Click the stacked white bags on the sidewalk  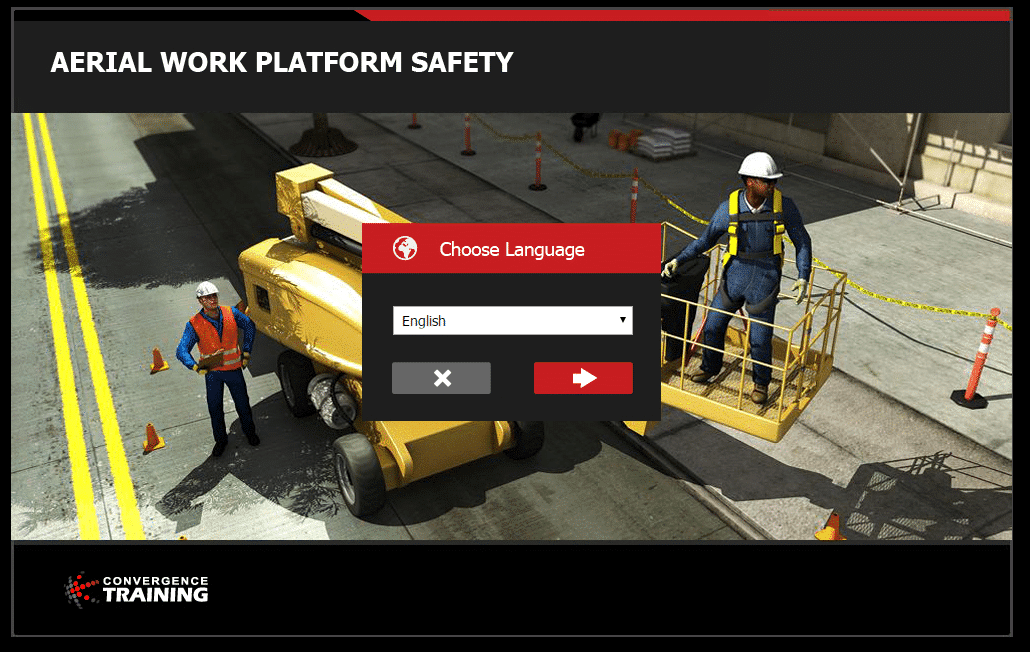point(666,142)
